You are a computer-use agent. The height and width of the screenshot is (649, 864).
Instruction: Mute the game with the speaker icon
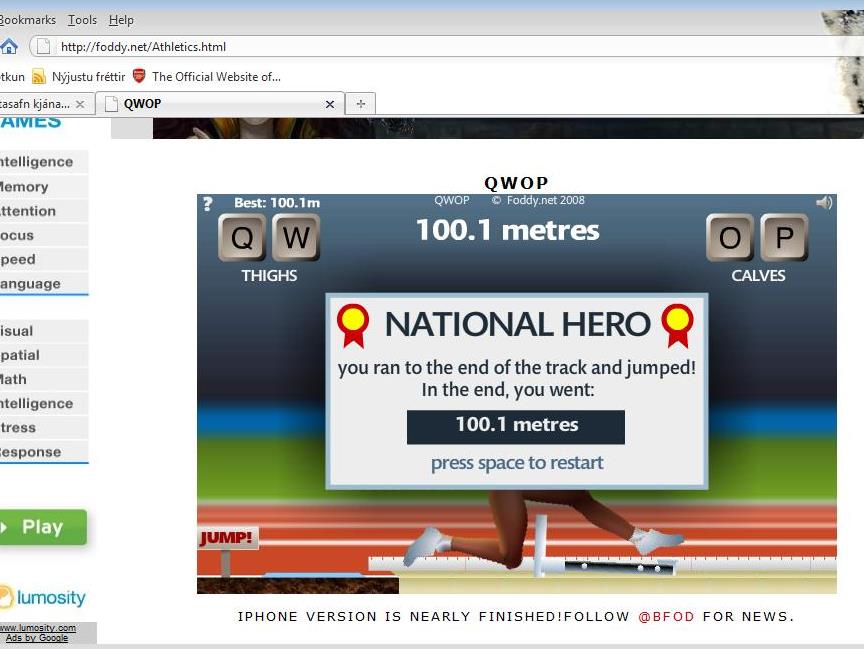824,203
